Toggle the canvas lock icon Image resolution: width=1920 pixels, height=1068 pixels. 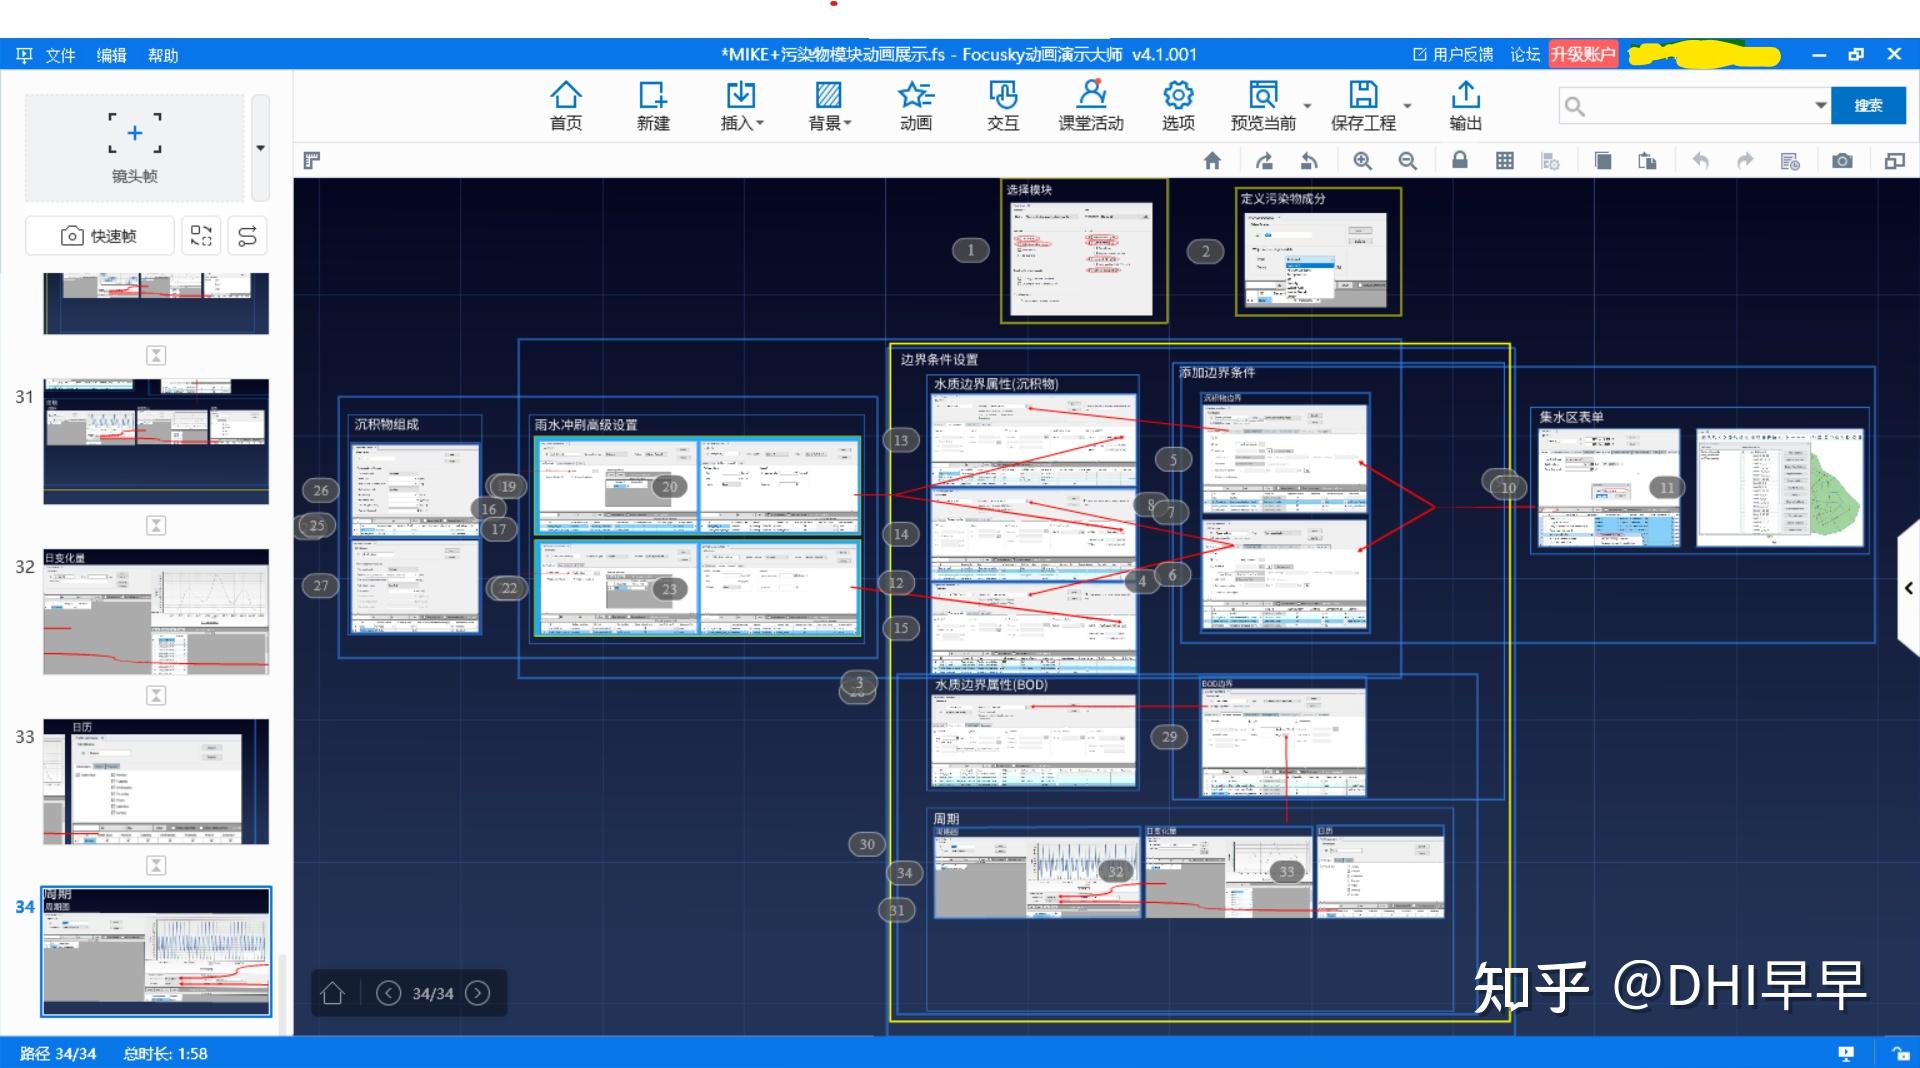pyautogui.click(x=1460, y=160)
